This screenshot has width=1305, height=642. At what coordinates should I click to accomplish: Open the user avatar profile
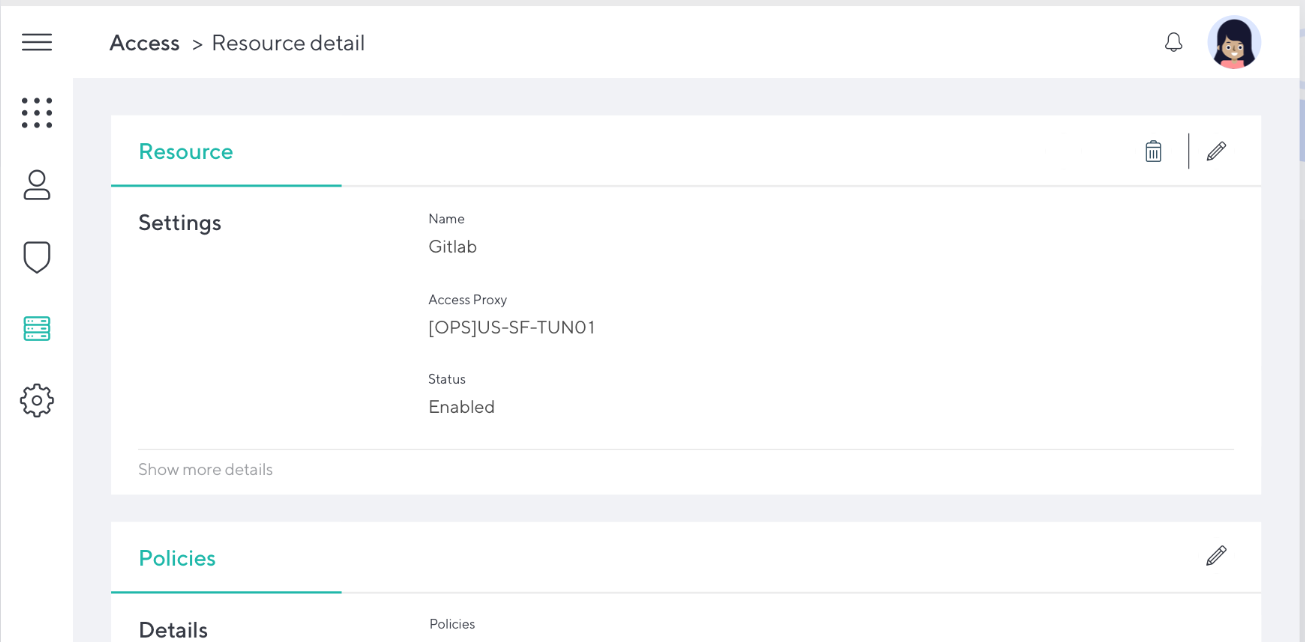(1233, 43)
